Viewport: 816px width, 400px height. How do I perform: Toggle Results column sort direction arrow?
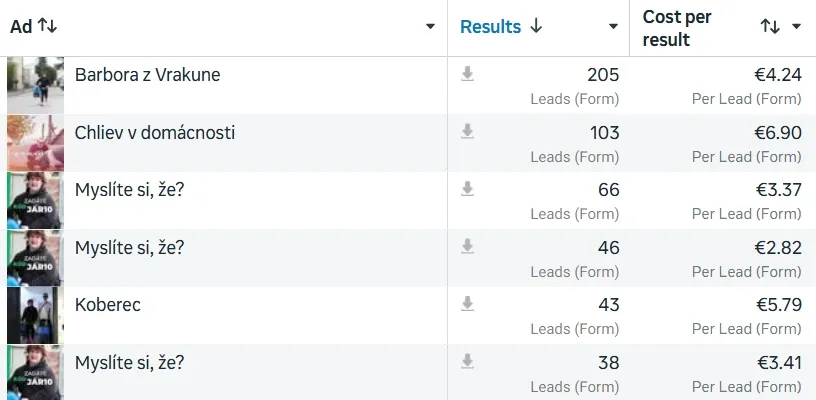[x=536, y=26]
